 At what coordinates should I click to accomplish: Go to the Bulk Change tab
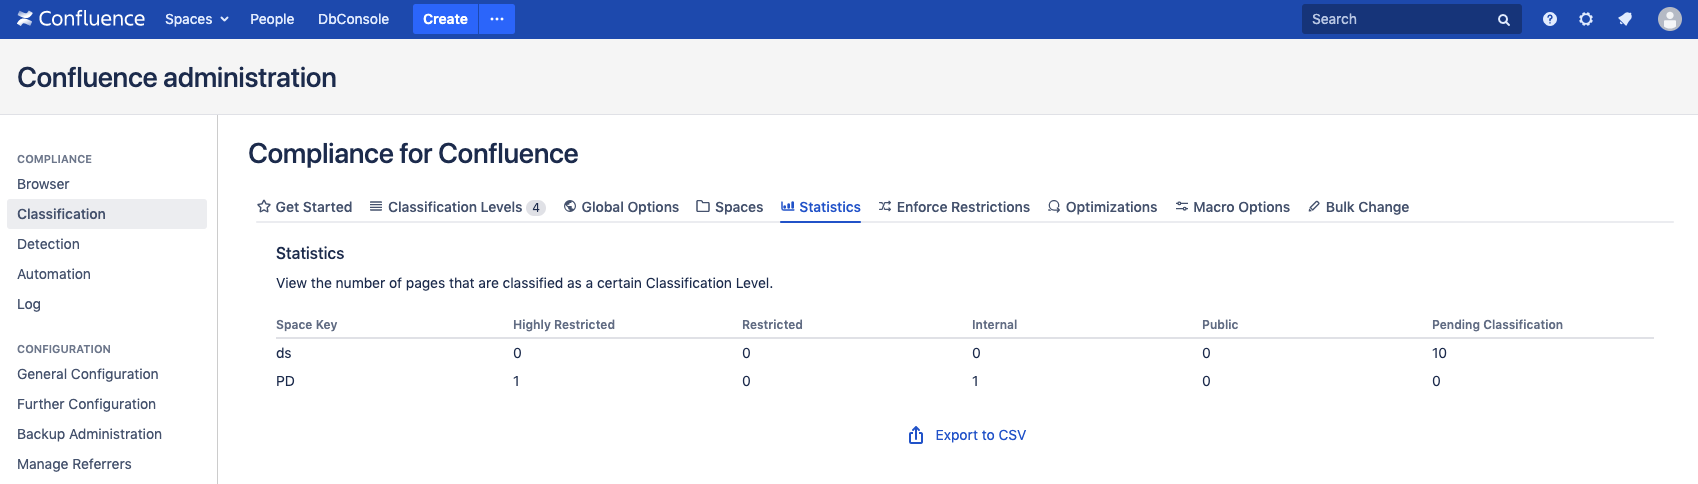point(1358,207)
